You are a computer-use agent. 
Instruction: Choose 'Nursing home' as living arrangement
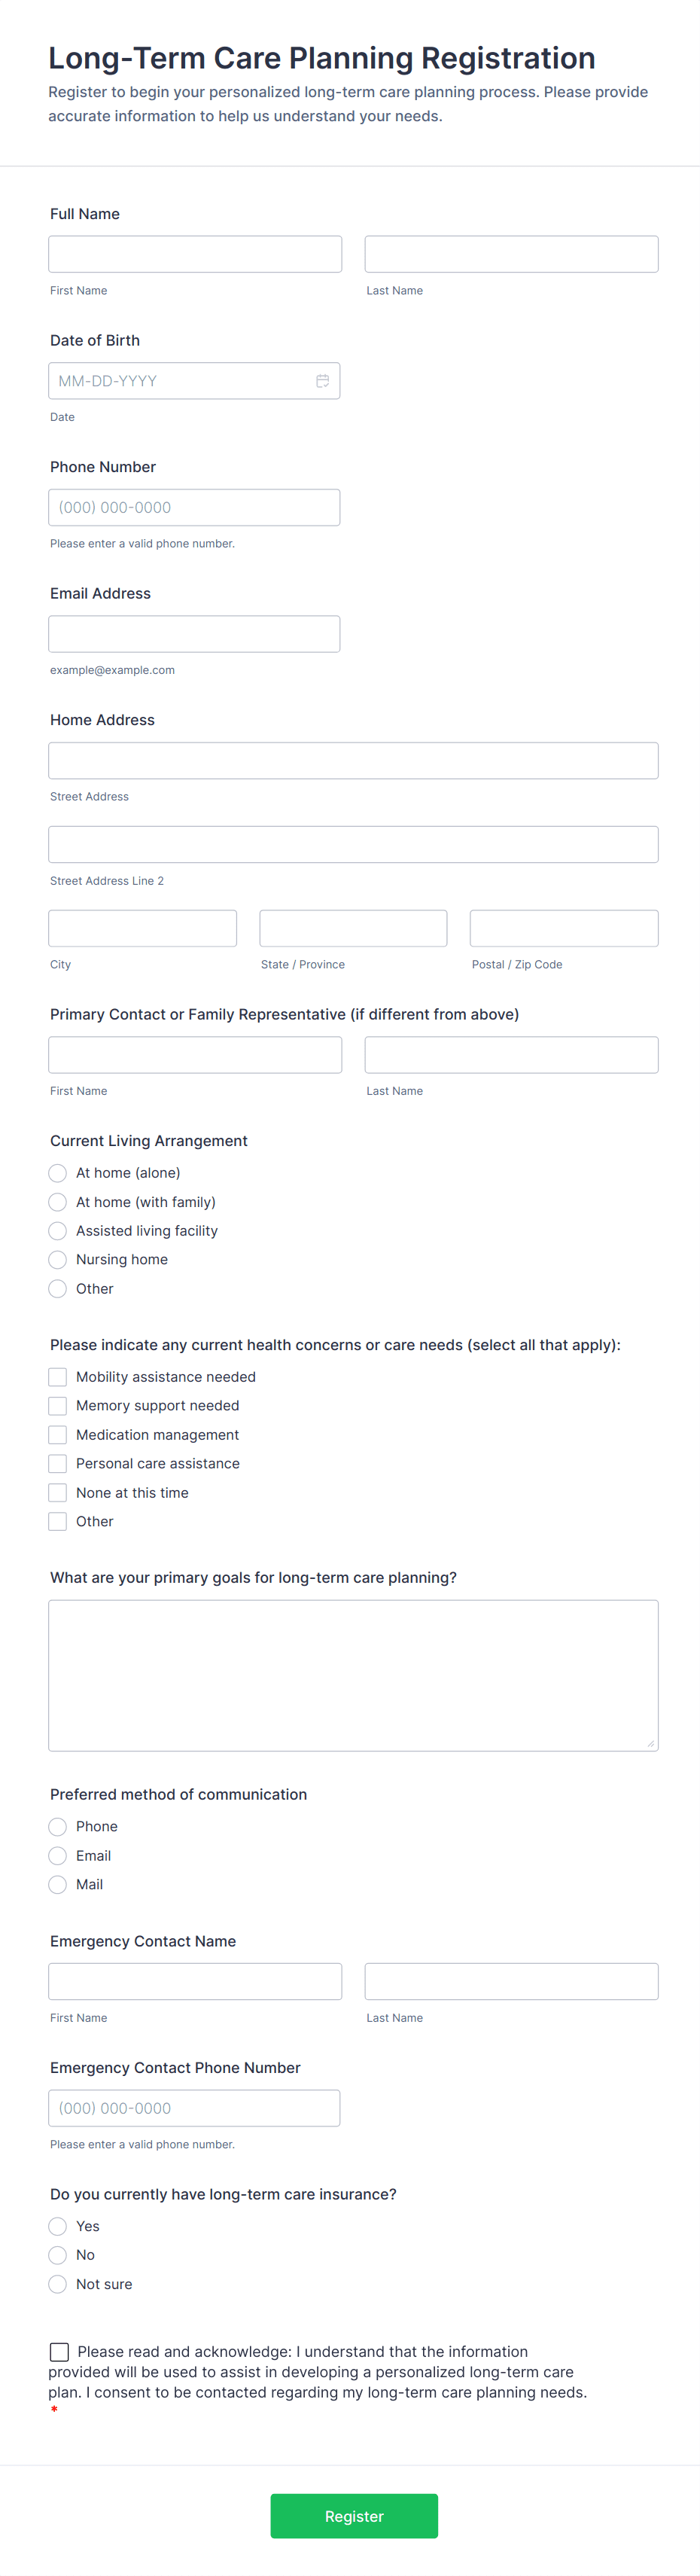57,1259
